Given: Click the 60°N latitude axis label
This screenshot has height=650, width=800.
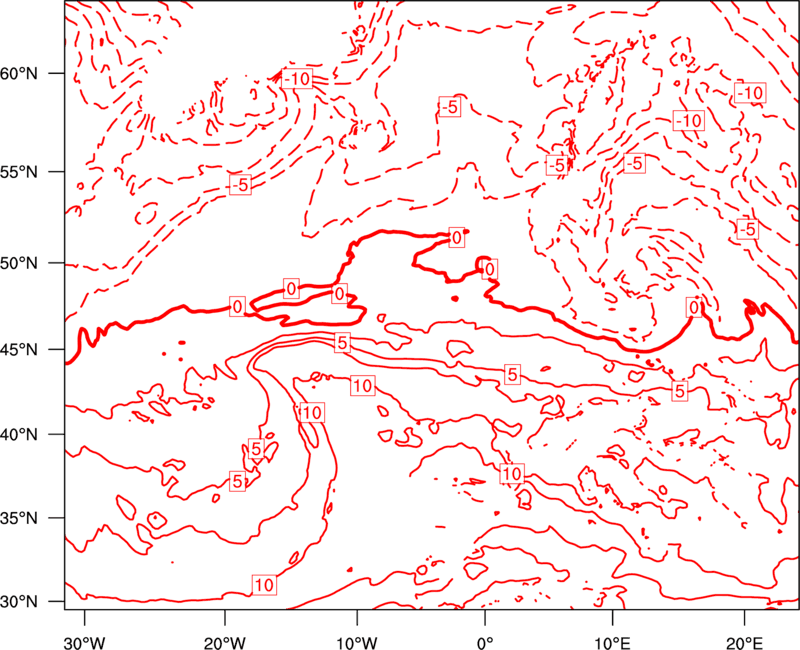Looking at the screenshot, I should tap(19, 74).
